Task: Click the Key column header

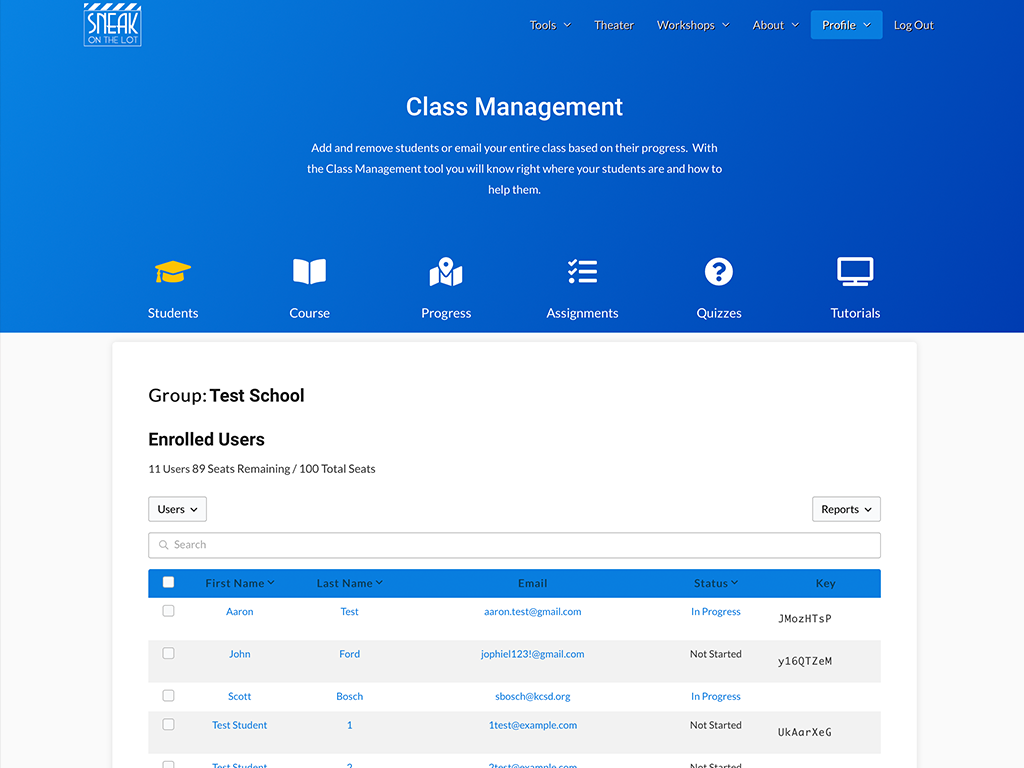Action: 825,583
